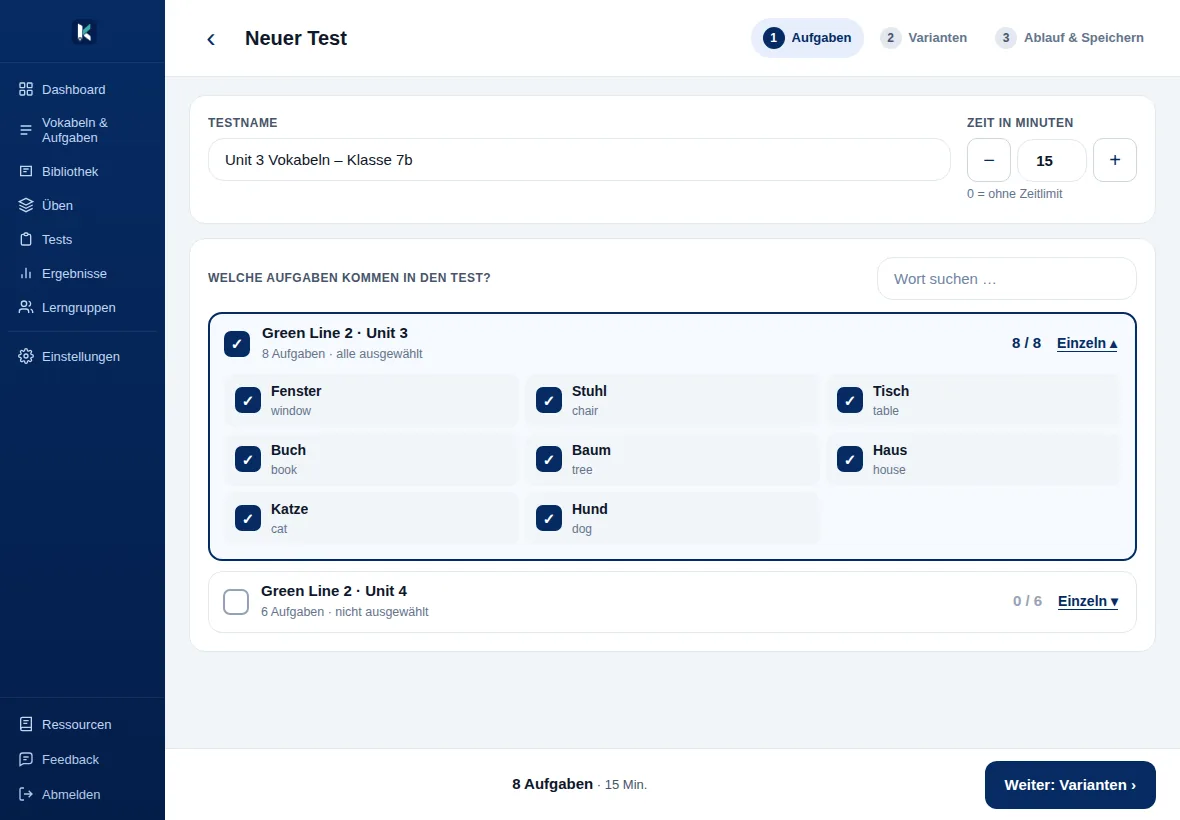Increase minutes with the plus button

coord(1115,159)
